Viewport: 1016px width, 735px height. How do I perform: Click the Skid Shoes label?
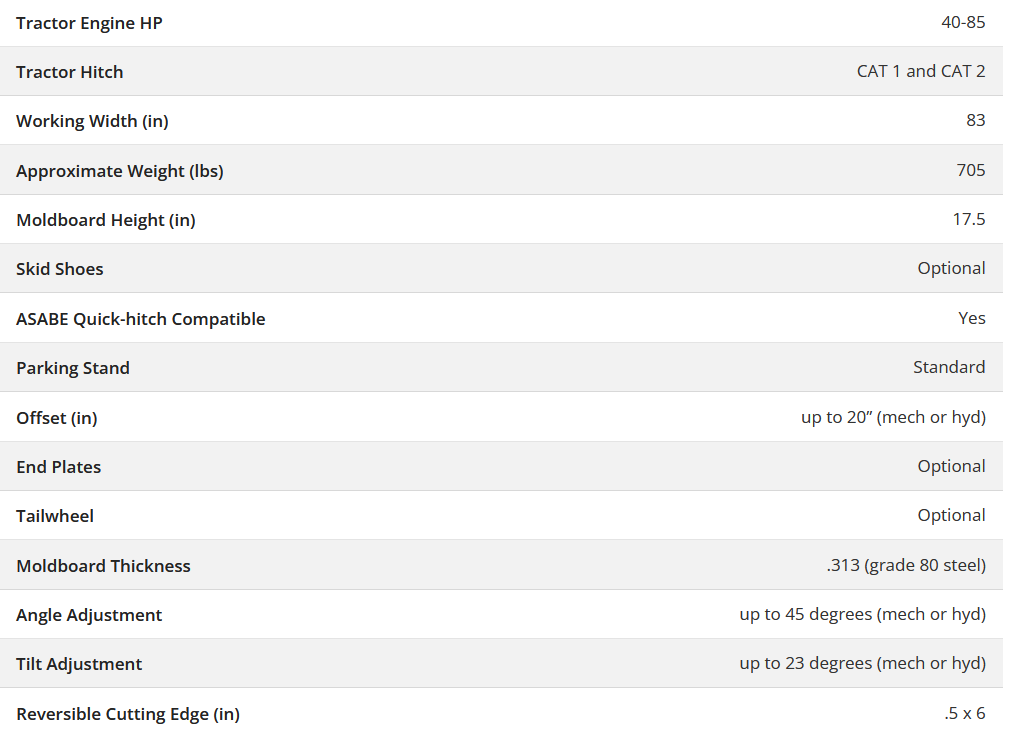coord(60,269)
